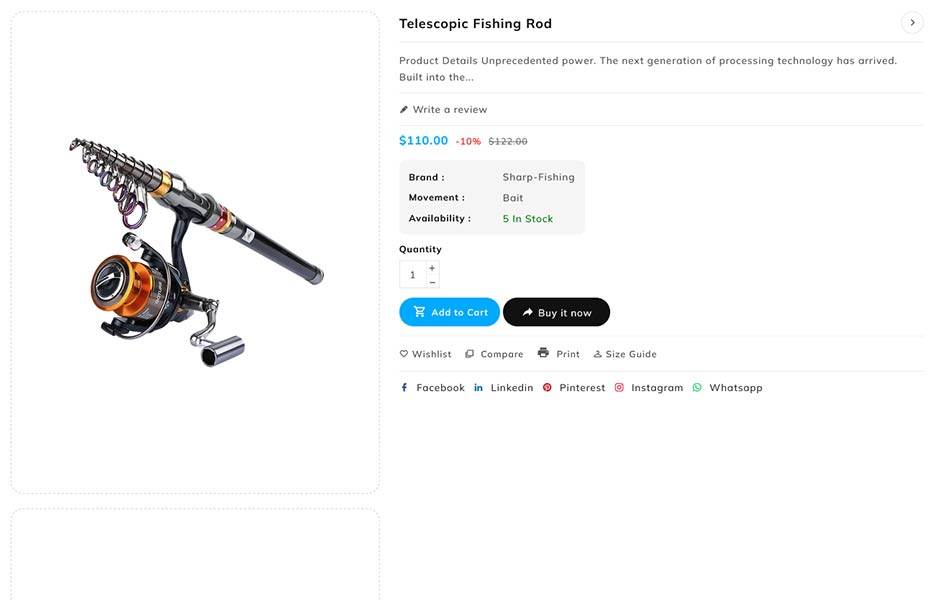Click the Instagram share icon
This screenshot has width=930, height=600.
pos(619,388)
